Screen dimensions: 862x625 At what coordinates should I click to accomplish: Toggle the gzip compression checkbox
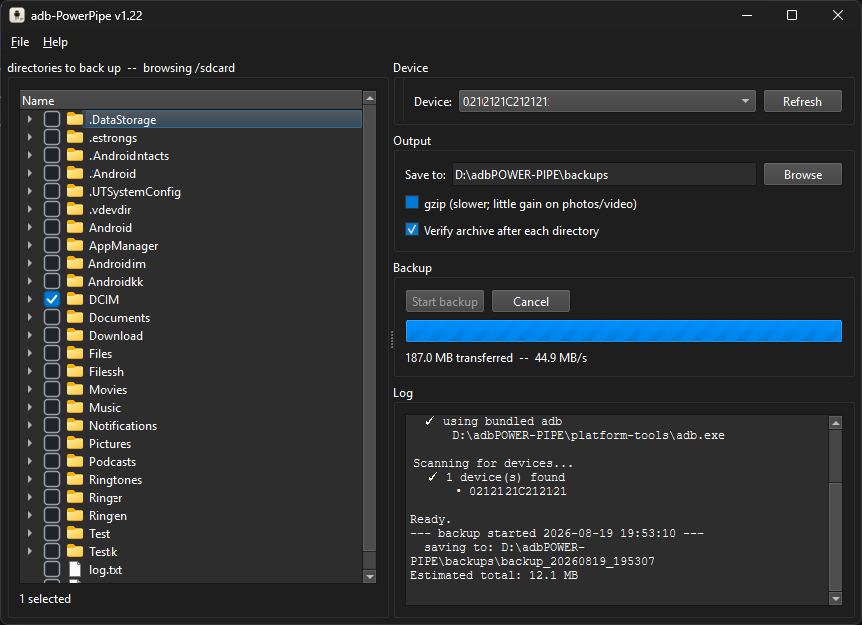[x=412, y=203]
